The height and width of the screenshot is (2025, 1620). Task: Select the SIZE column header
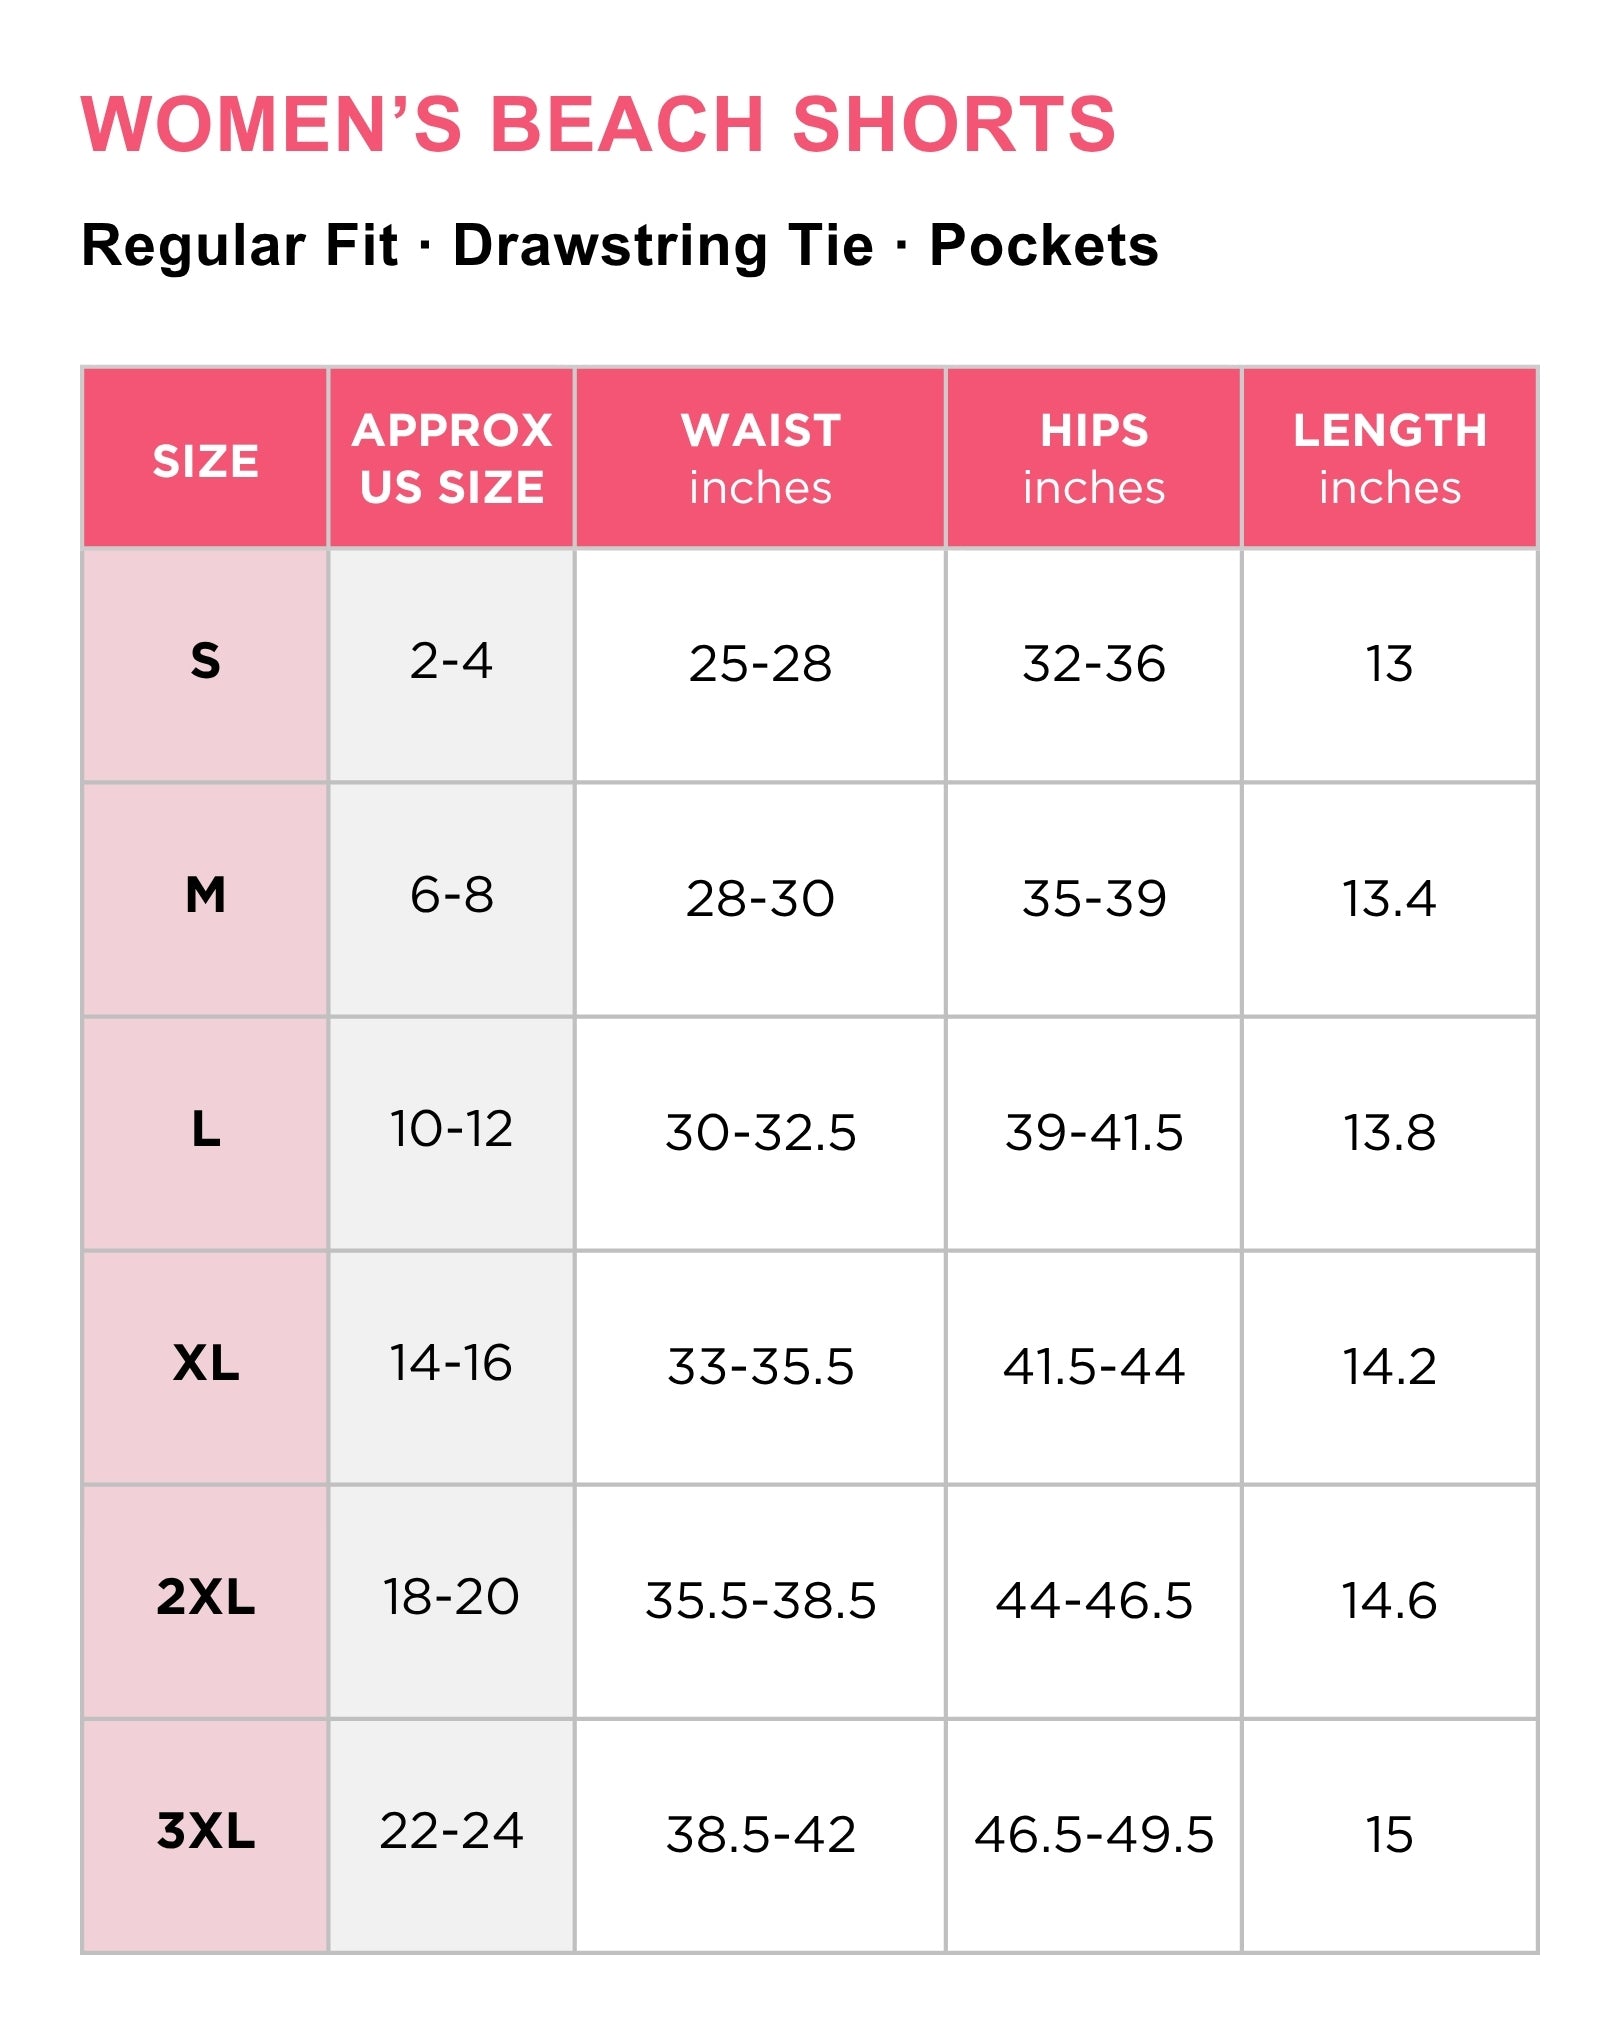click(205, 458)
